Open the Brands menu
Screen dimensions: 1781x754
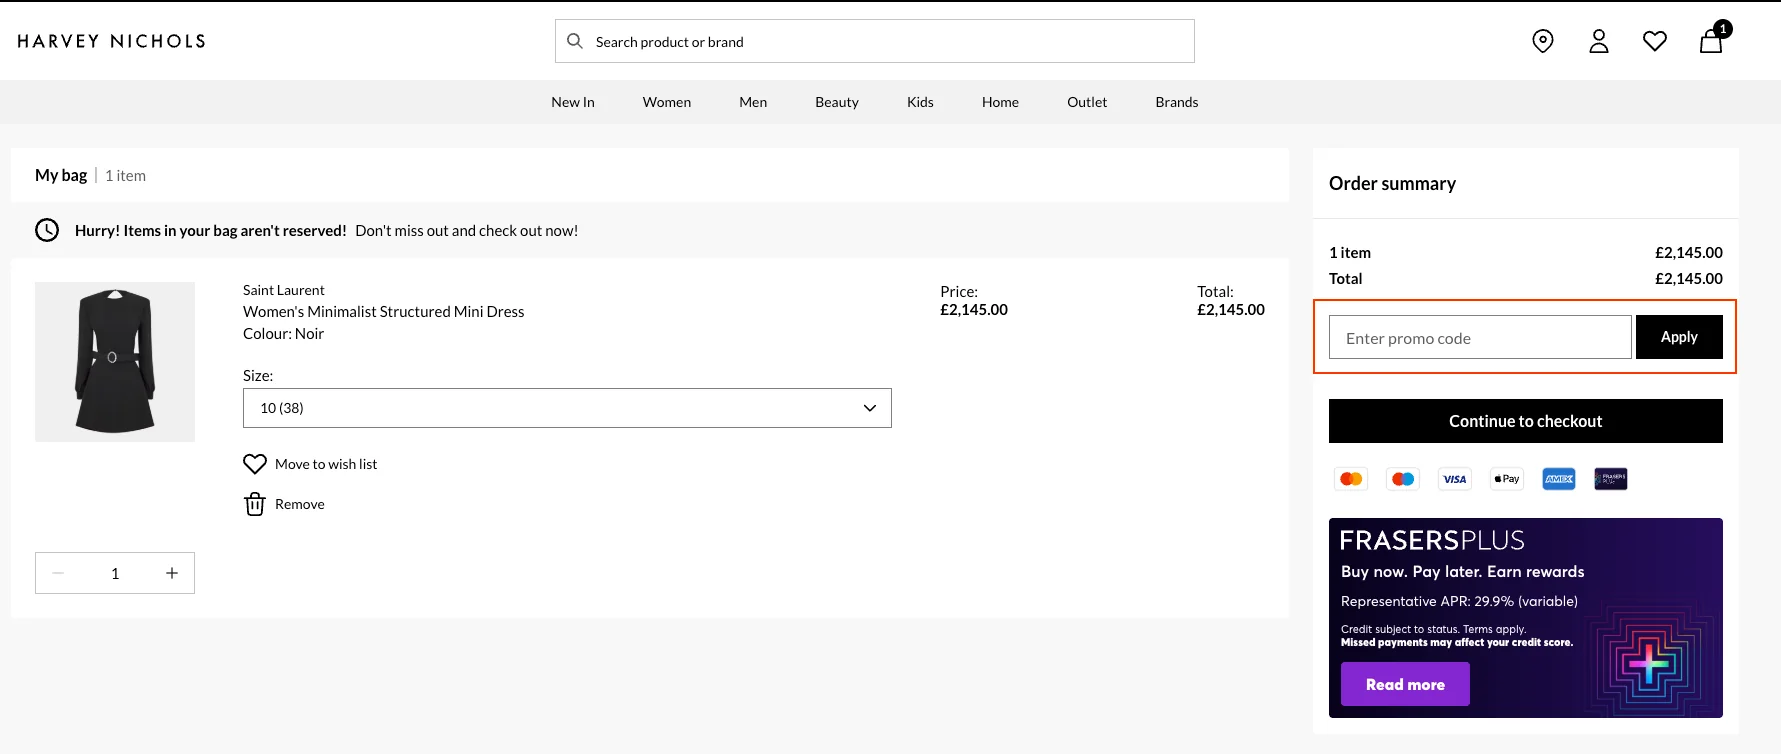pyautogui.click(x=1177, y=102)
